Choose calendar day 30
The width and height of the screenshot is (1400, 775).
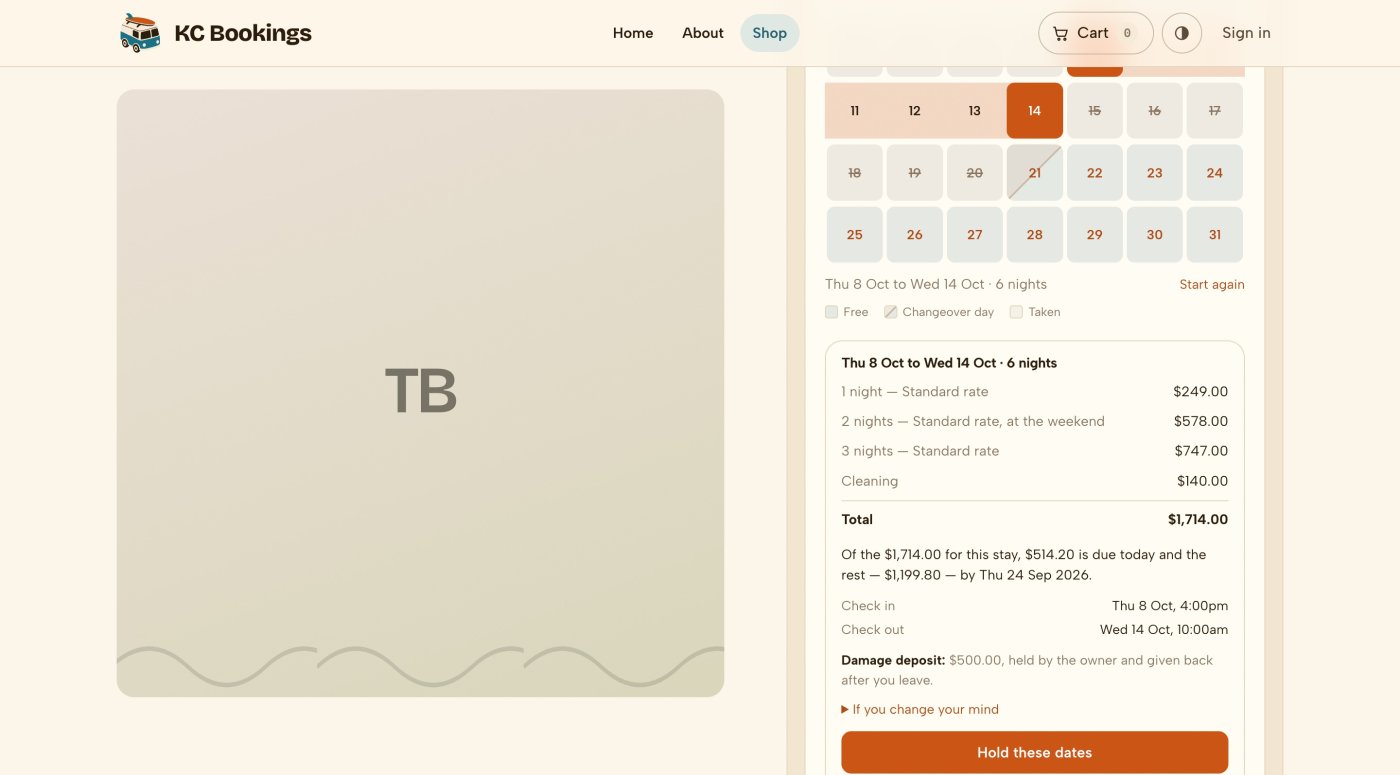[x=1154, y=234]
